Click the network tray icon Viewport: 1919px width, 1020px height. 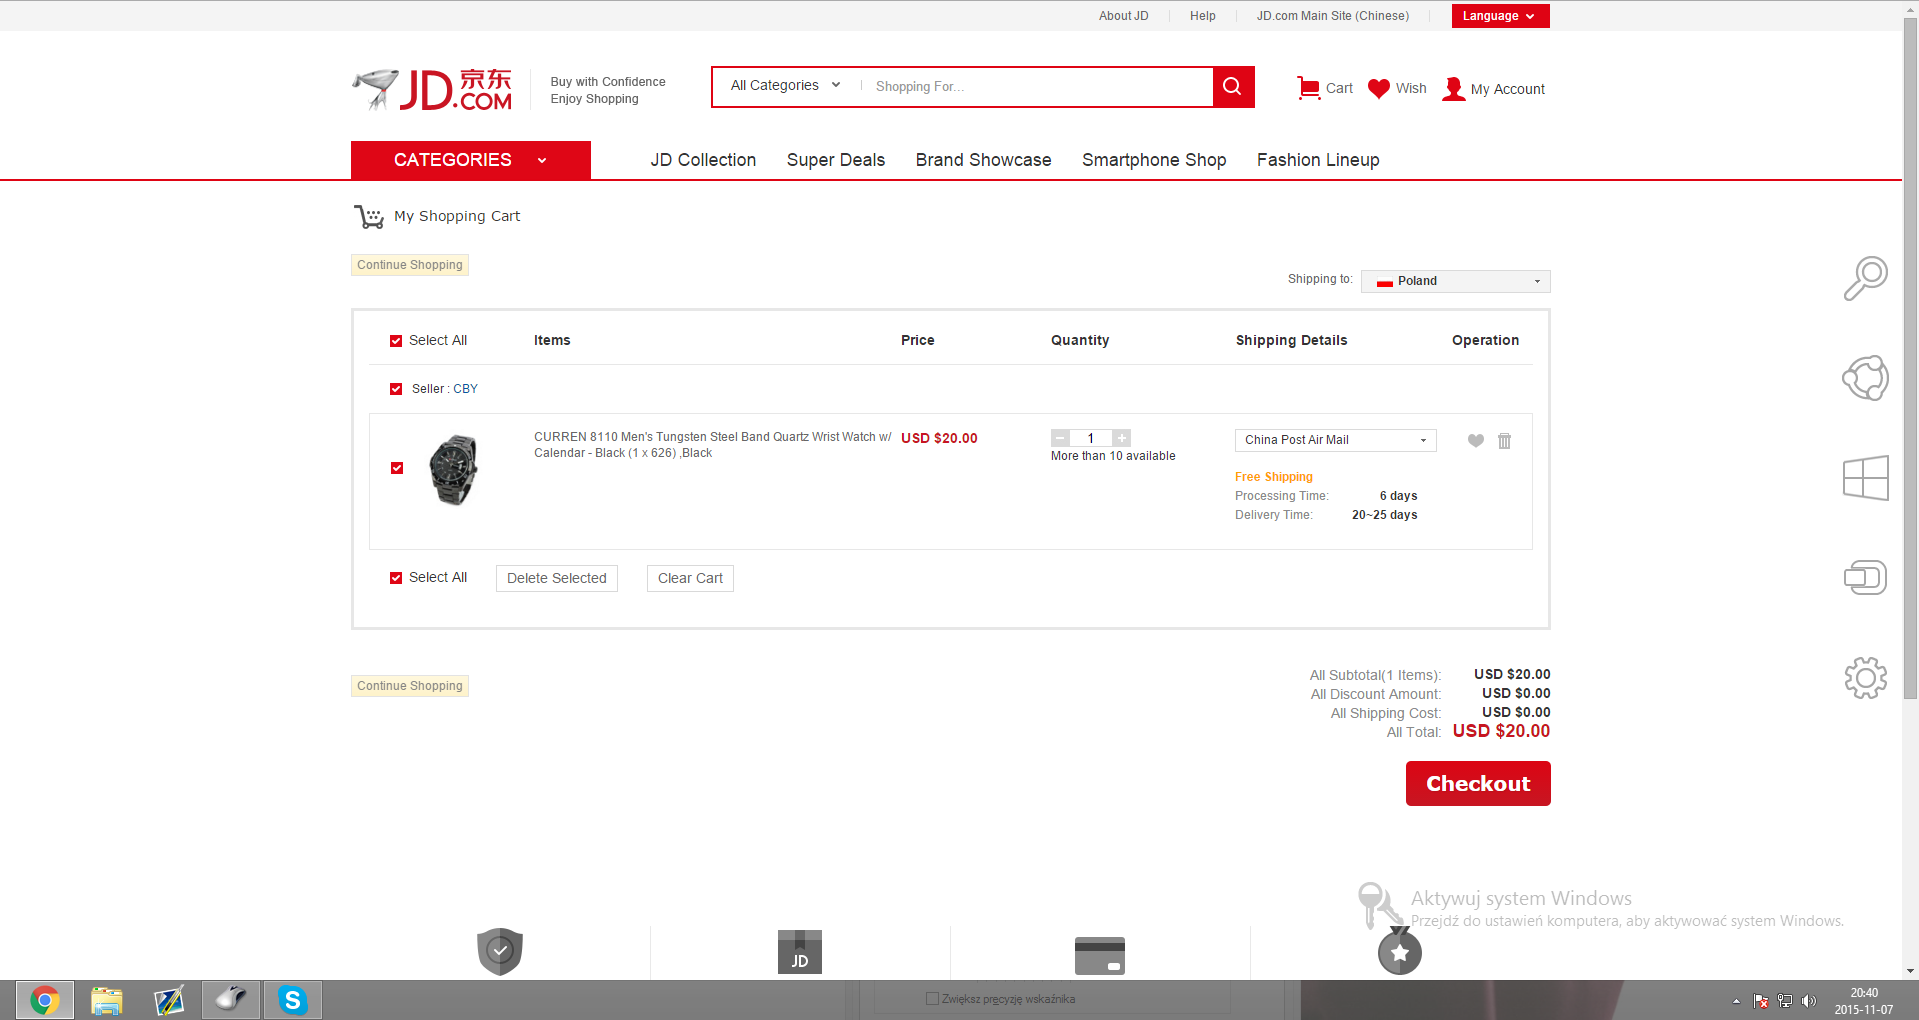tap(1785, 1001)
